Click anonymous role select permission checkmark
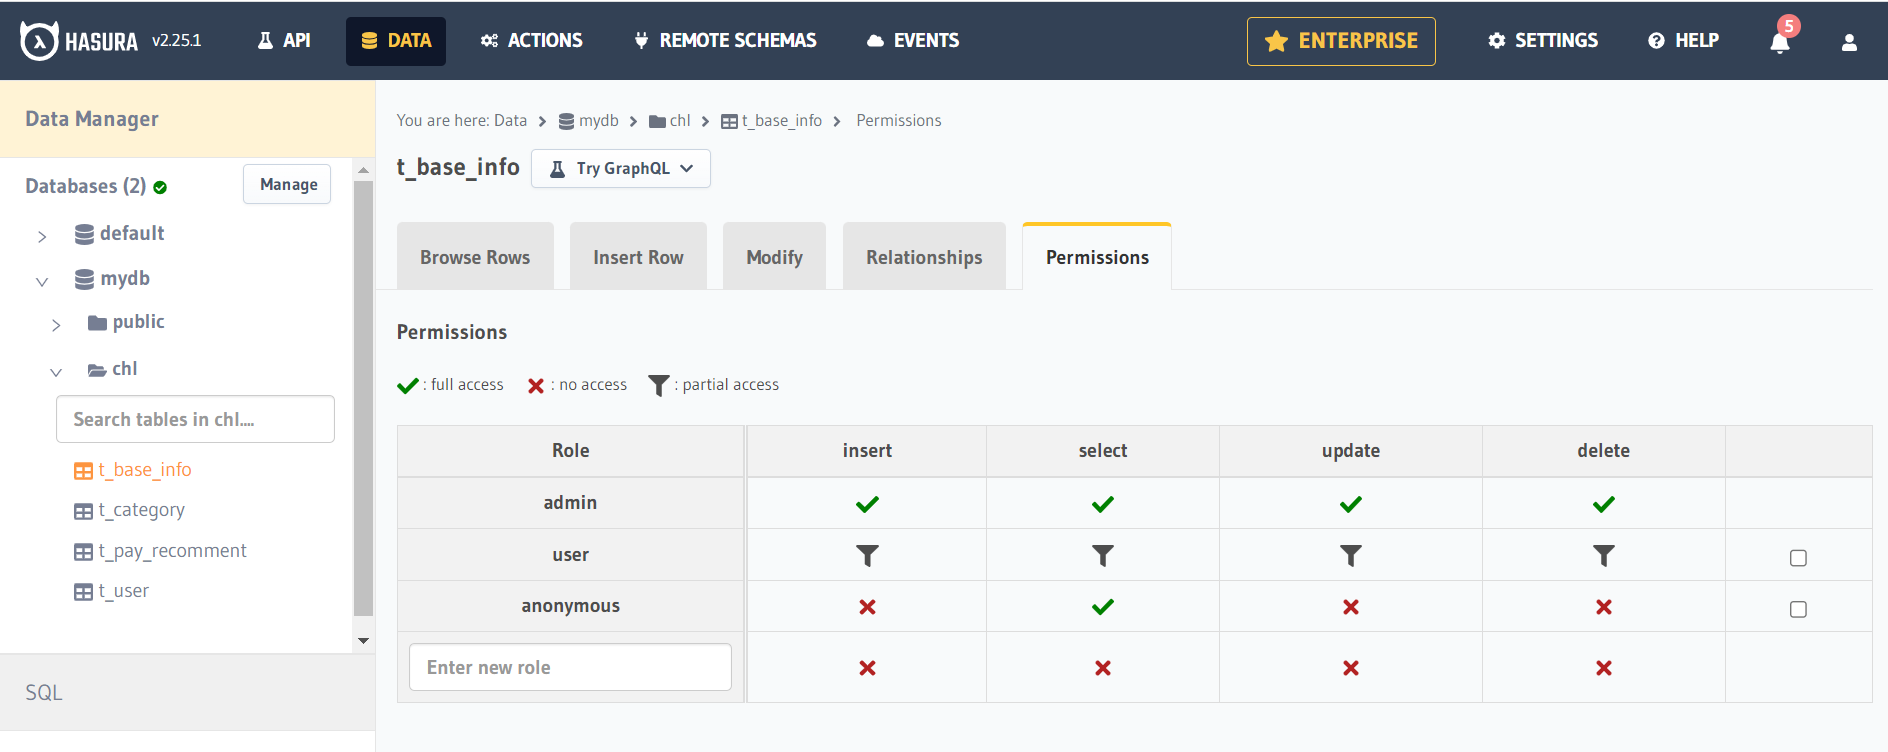Image resolution: width=1888 pixels, height=752 pixels. point(1102,607)
